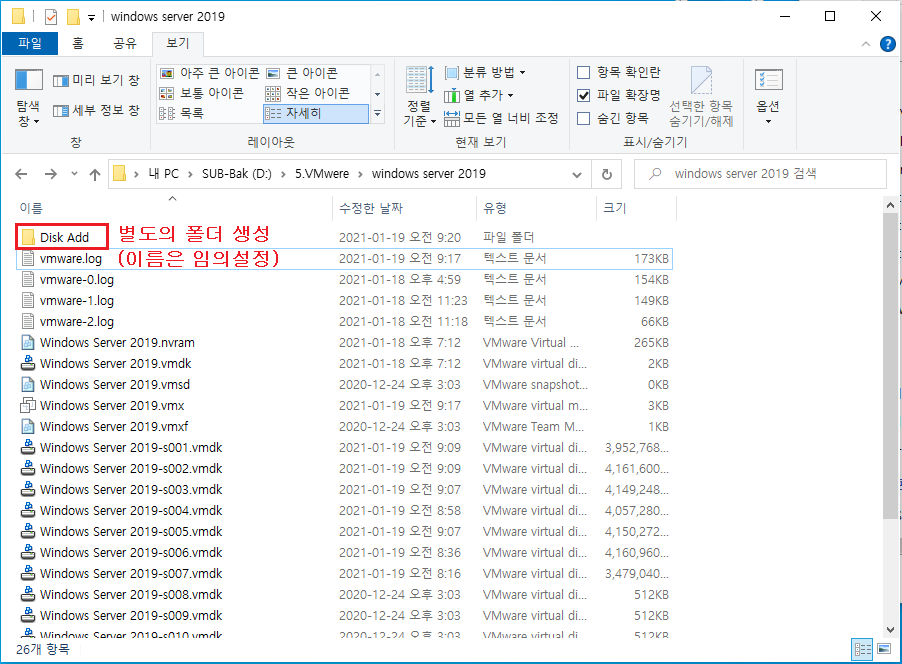Select the View (보기) ribbon tab

(178, 43)
